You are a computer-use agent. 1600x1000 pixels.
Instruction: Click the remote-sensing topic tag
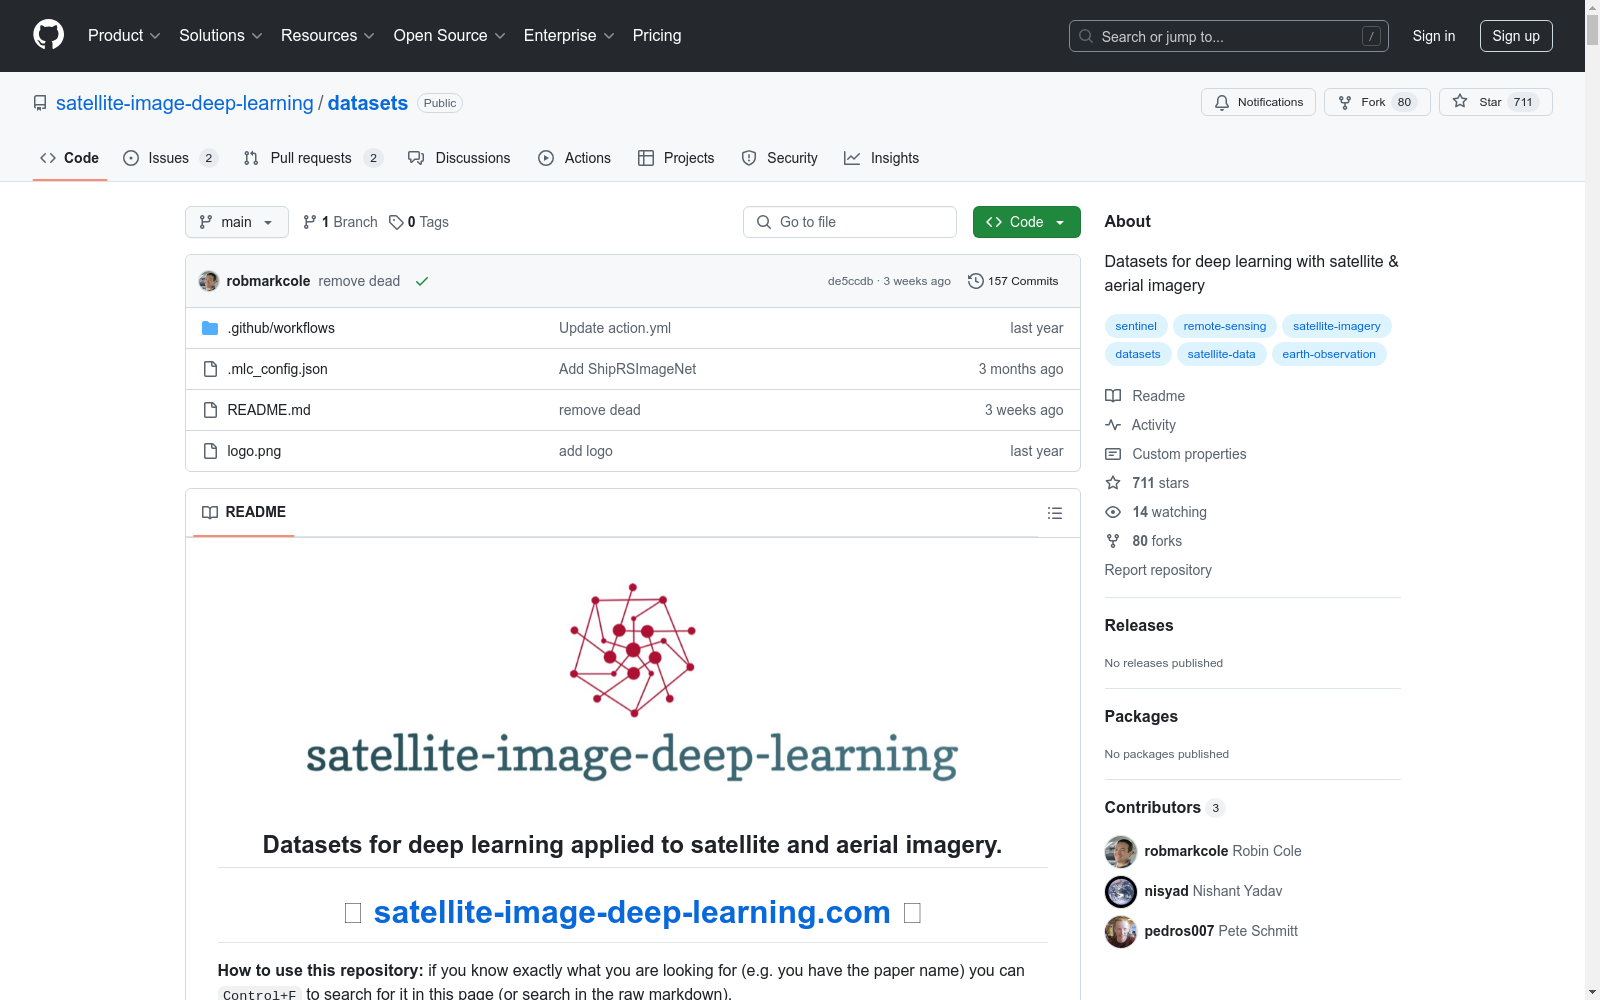[1225, 326]
